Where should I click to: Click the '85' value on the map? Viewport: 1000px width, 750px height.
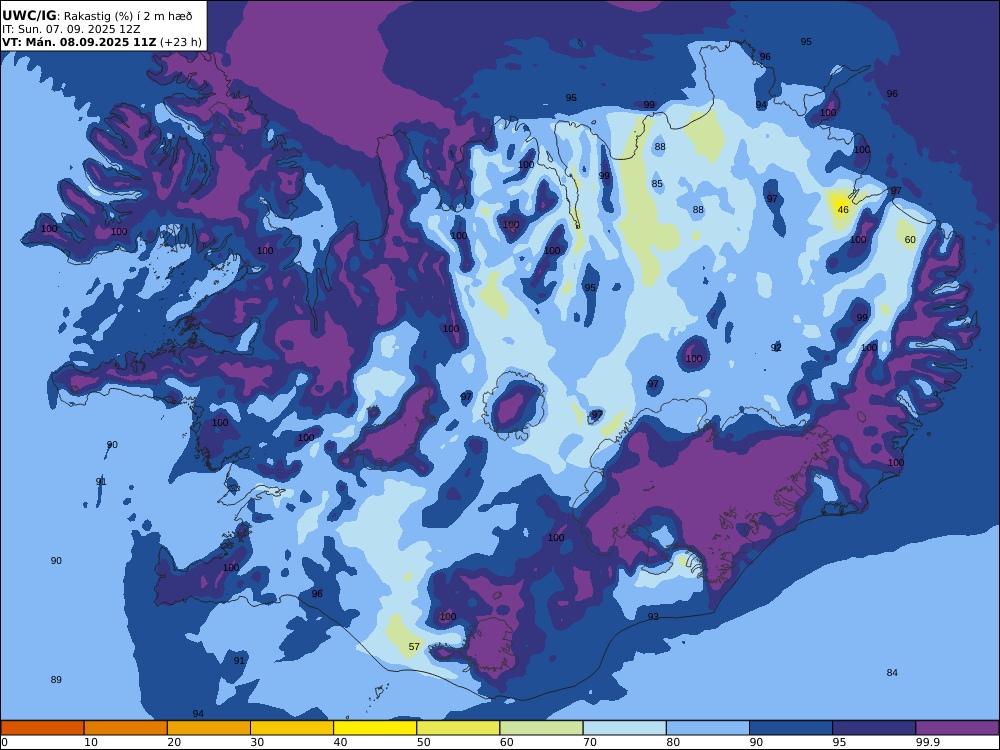pyautogui.click(x=657, y=184)
